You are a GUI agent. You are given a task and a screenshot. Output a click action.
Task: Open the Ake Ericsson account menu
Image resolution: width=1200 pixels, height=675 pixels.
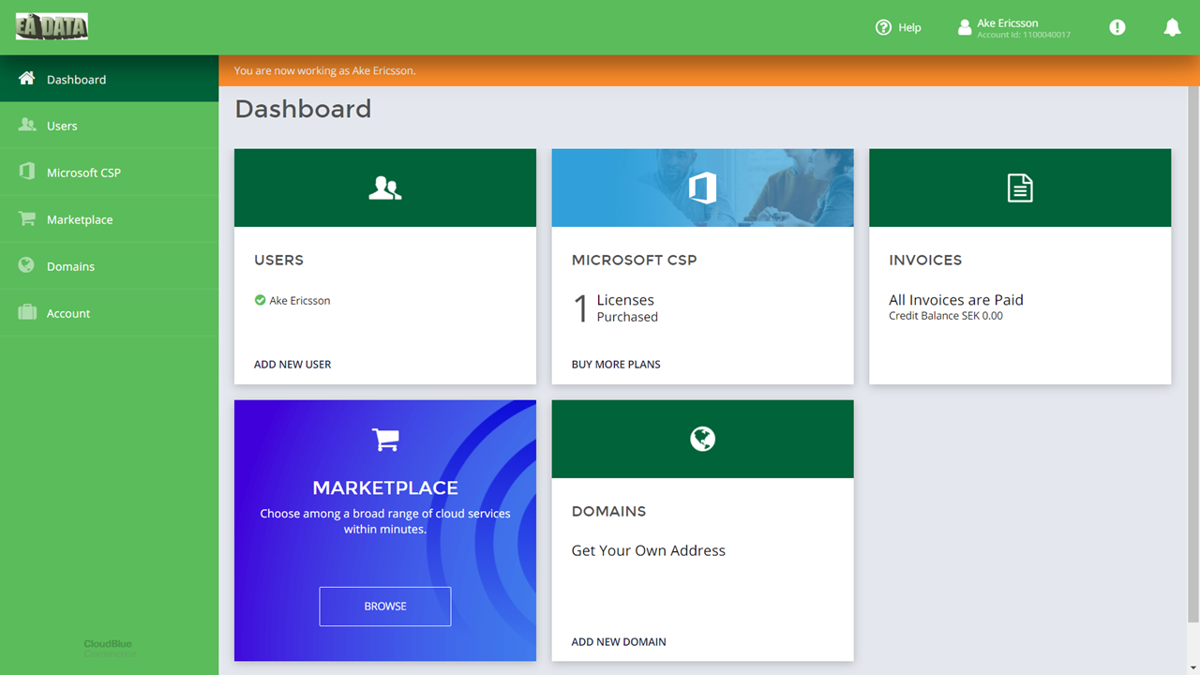pyautogui.click(x=1014, y=28)
